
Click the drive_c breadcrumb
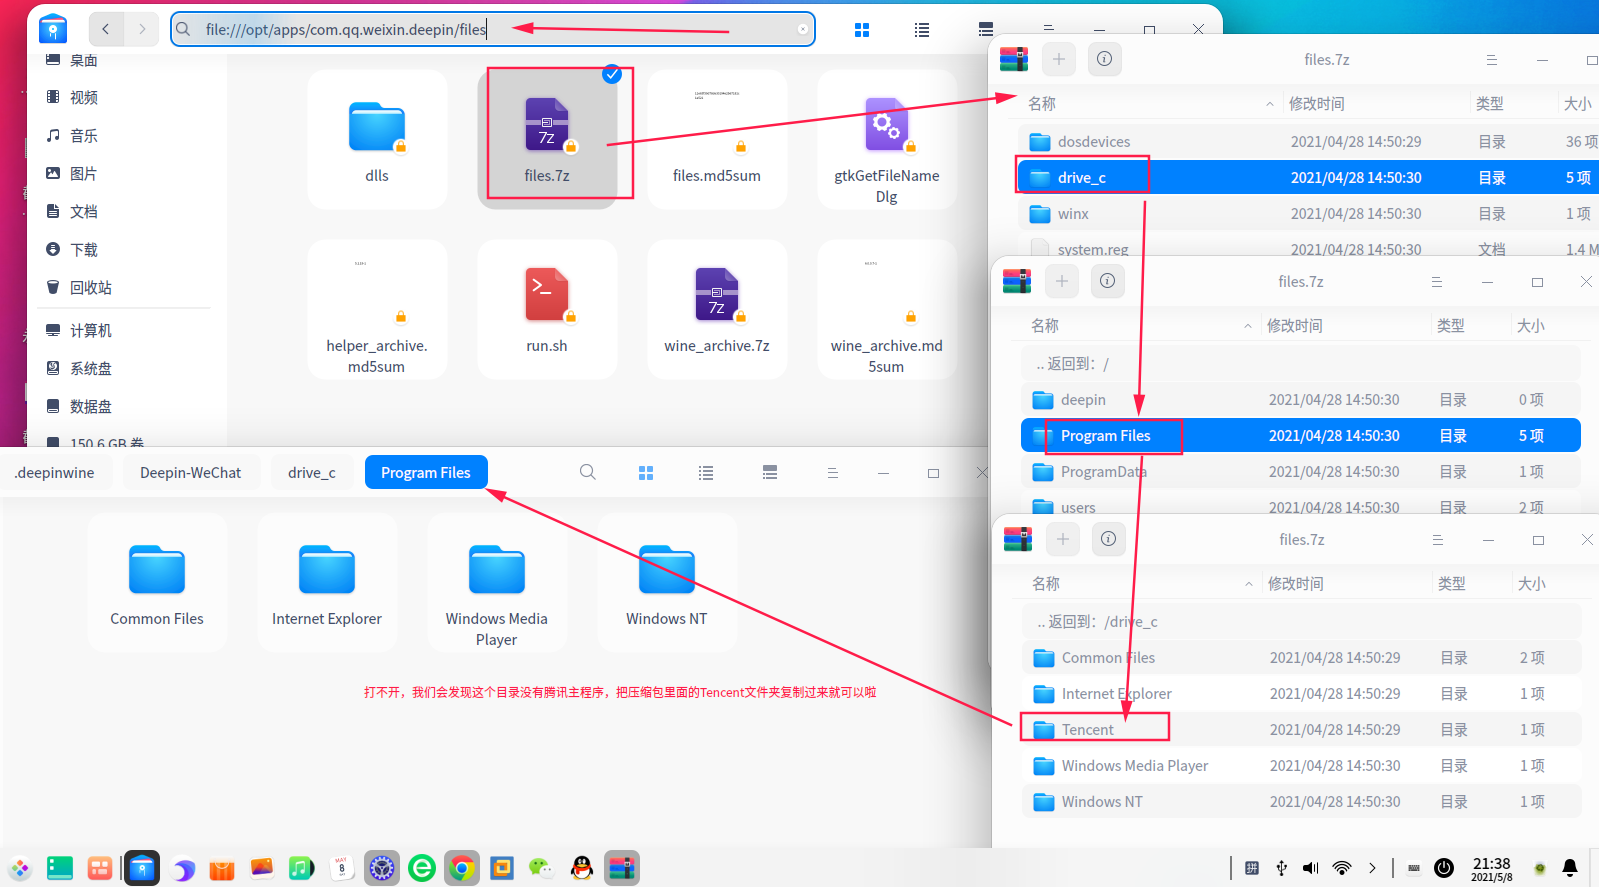click(312, 472)
